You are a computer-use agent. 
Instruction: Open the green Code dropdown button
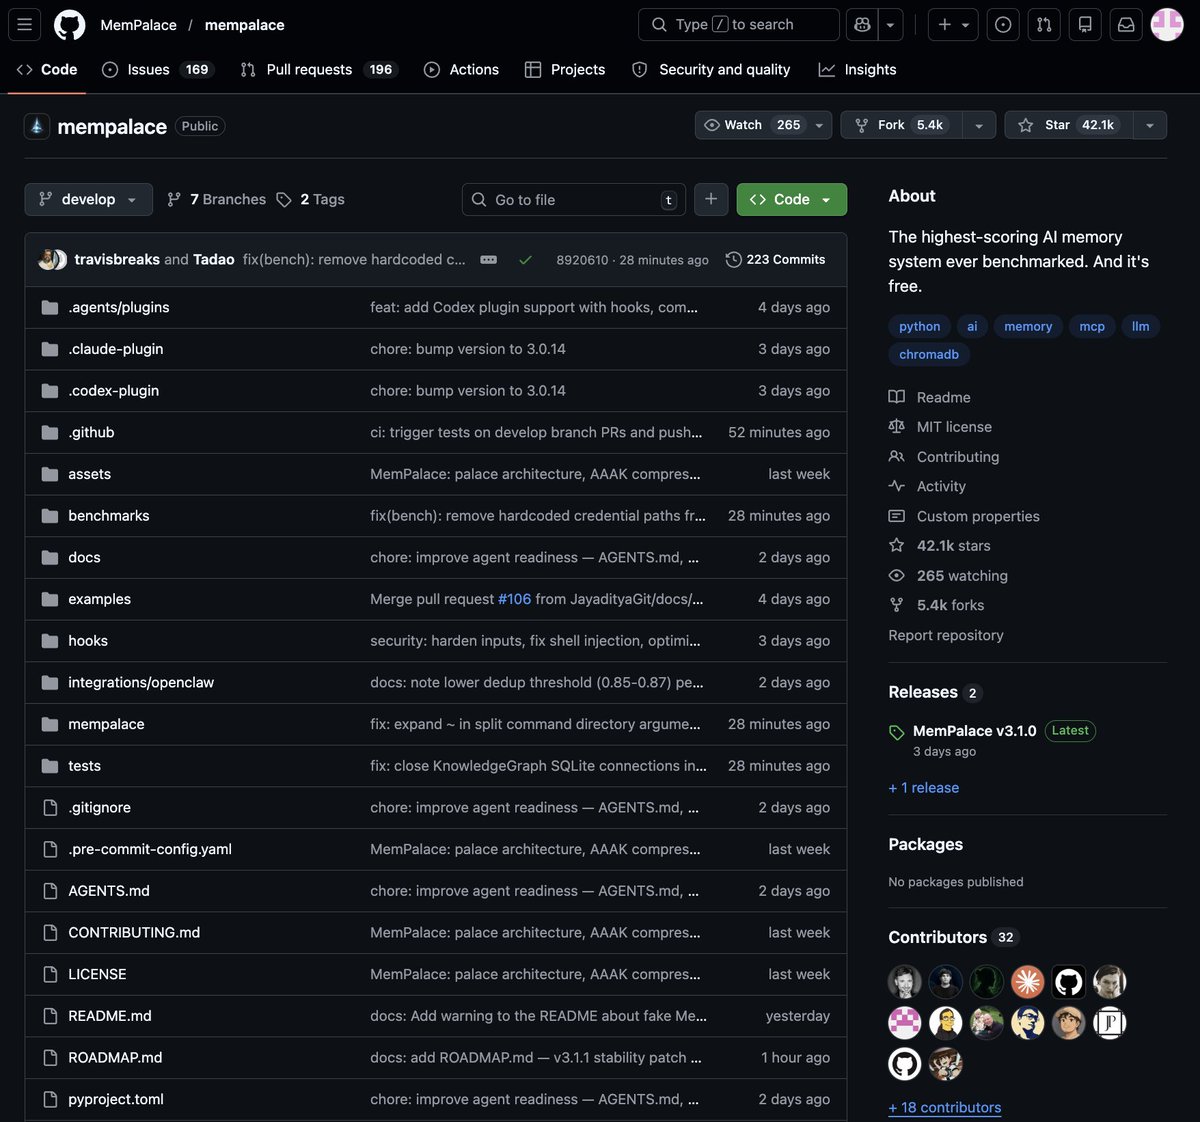[x=792, y=199]
